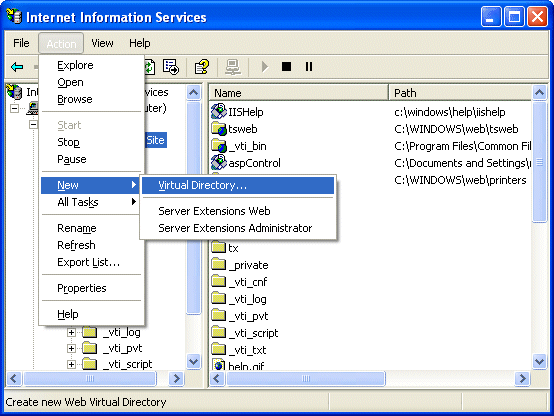Select Browse in Action menu
Viewport: 554px width, 416px height.
(91, 99)
